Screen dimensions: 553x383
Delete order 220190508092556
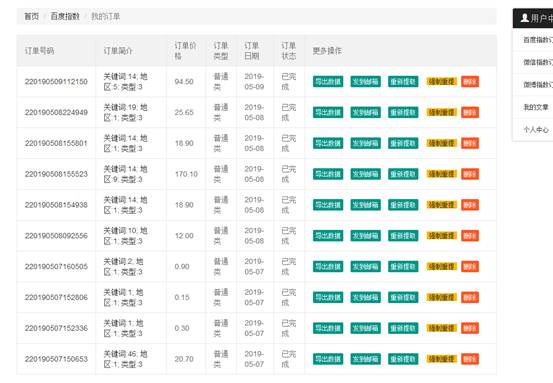tap(470, 236)
